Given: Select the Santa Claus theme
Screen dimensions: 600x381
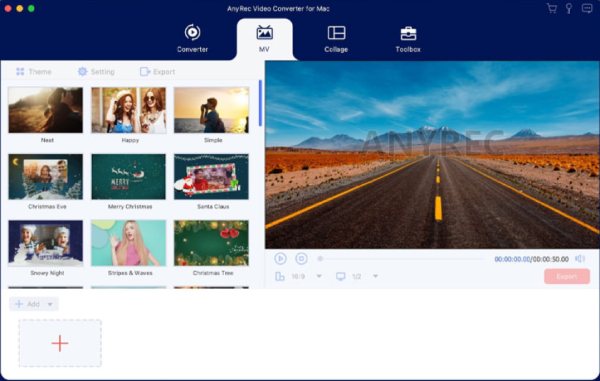Looking at the screenshot, I should (x=212, y=176).
